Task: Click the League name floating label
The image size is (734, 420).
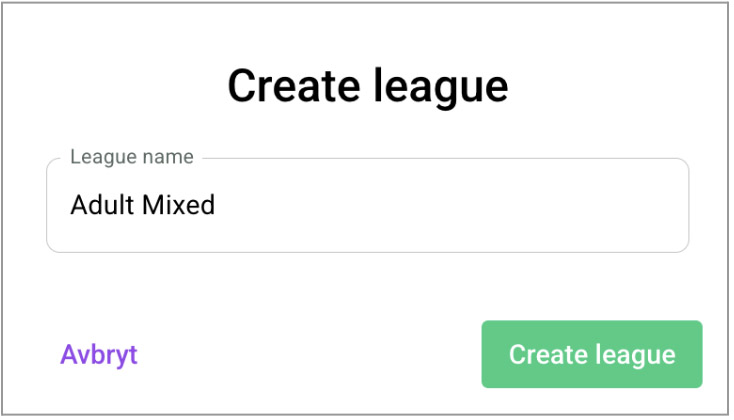Action: pyautogui.click(x=132, y=157)
